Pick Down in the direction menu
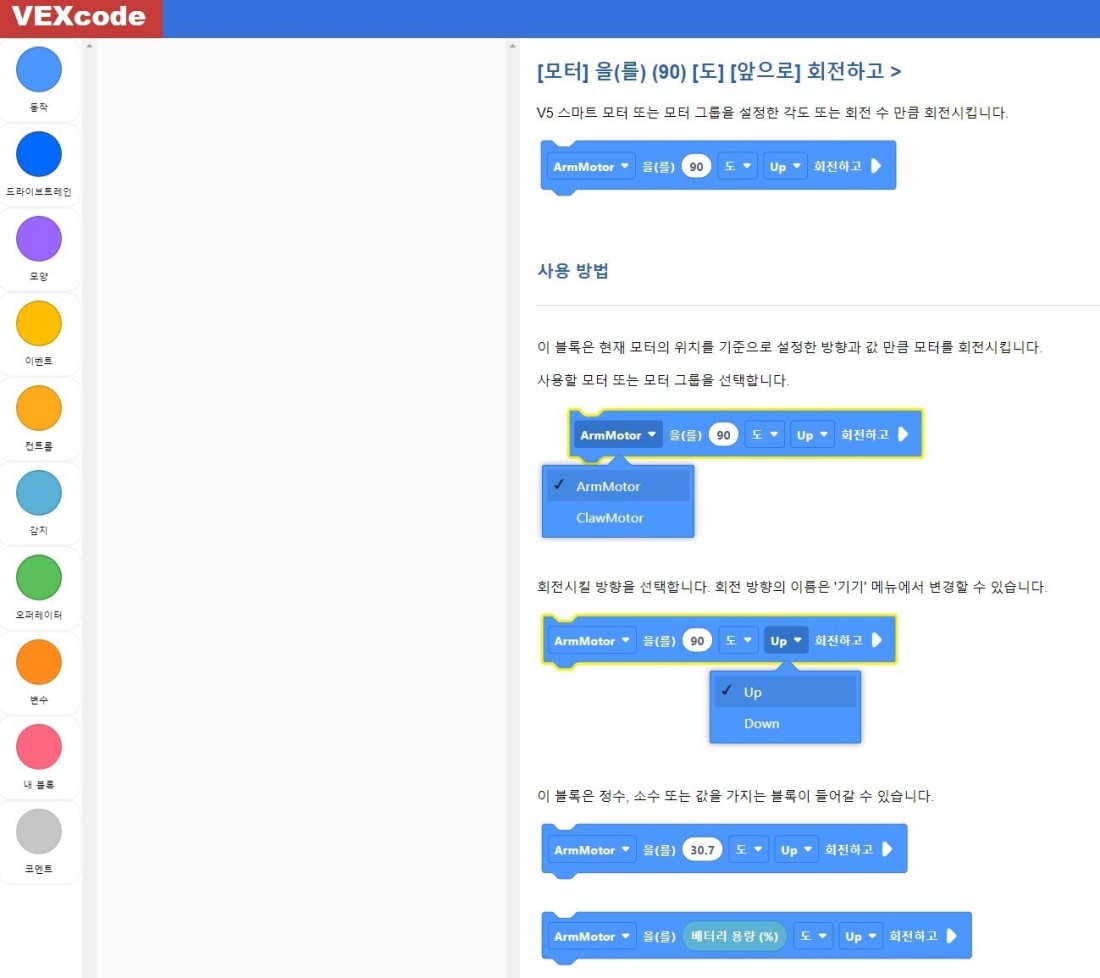The image size is (1100, 978). coord(785,724)
